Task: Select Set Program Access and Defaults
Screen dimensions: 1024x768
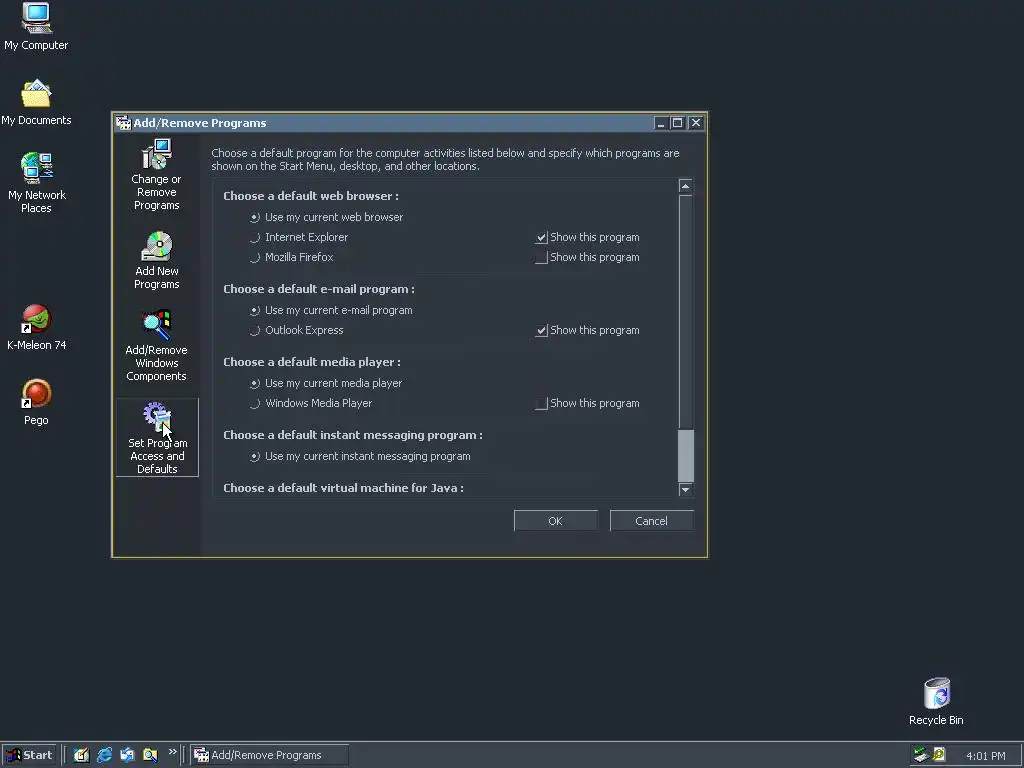Action: (157, 438)
